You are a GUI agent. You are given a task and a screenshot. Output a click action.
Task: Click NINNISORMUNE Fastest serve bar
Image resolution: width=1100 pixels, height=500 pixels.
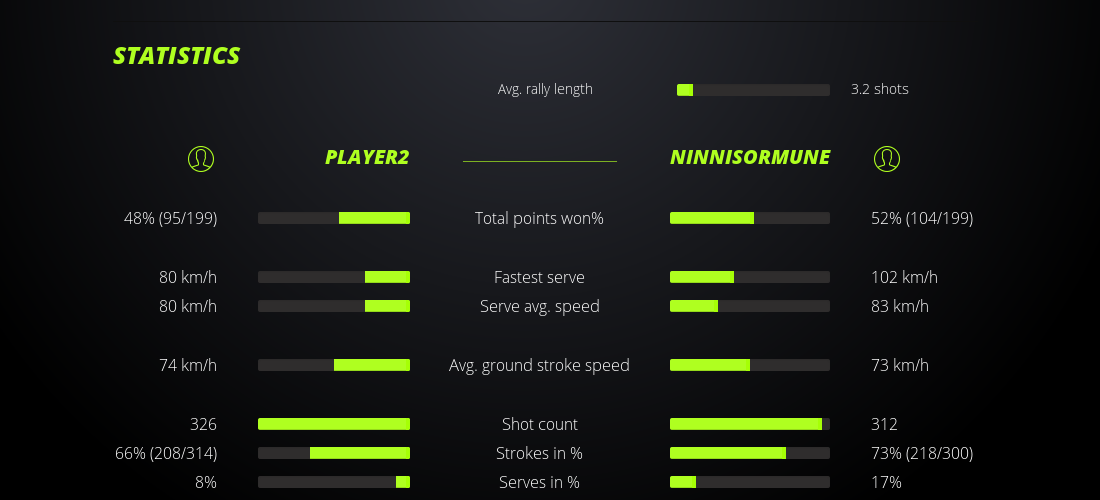(750, 277)
